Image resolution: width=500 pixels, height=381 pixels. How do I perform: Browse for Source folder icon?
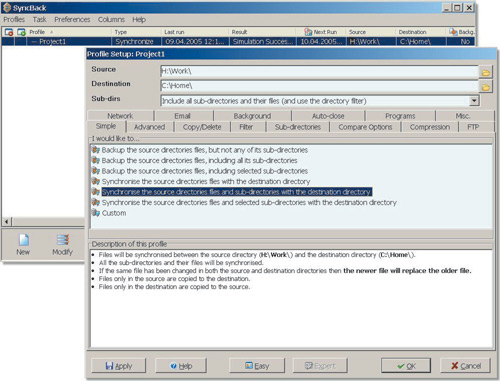pyautogui.click(x=486, y=72)
